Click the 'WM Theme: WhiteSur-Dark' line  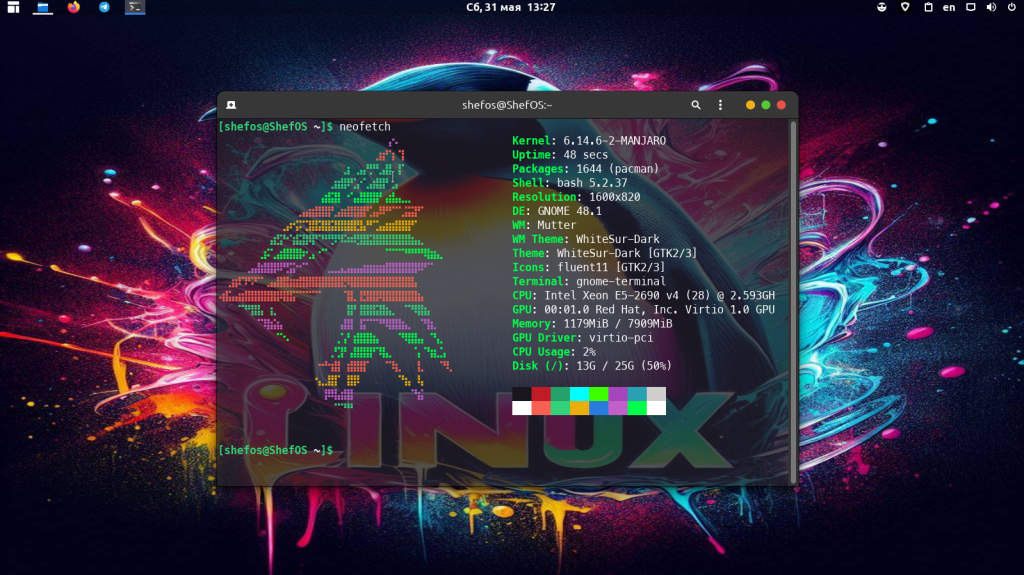pyautogui.click(x=586, y=239)
